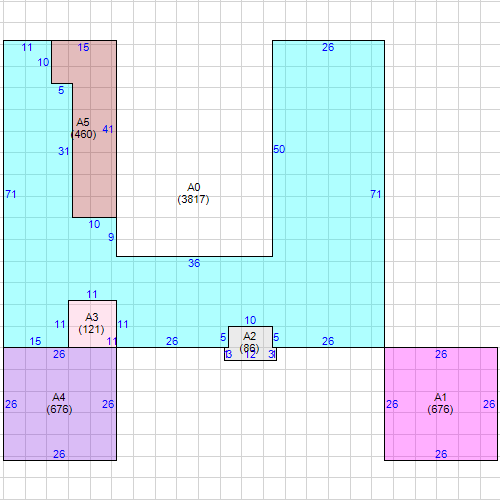Select the A0 (3817) area label
This screenshot has width=500, height=500.
click(x=193, y=193)
